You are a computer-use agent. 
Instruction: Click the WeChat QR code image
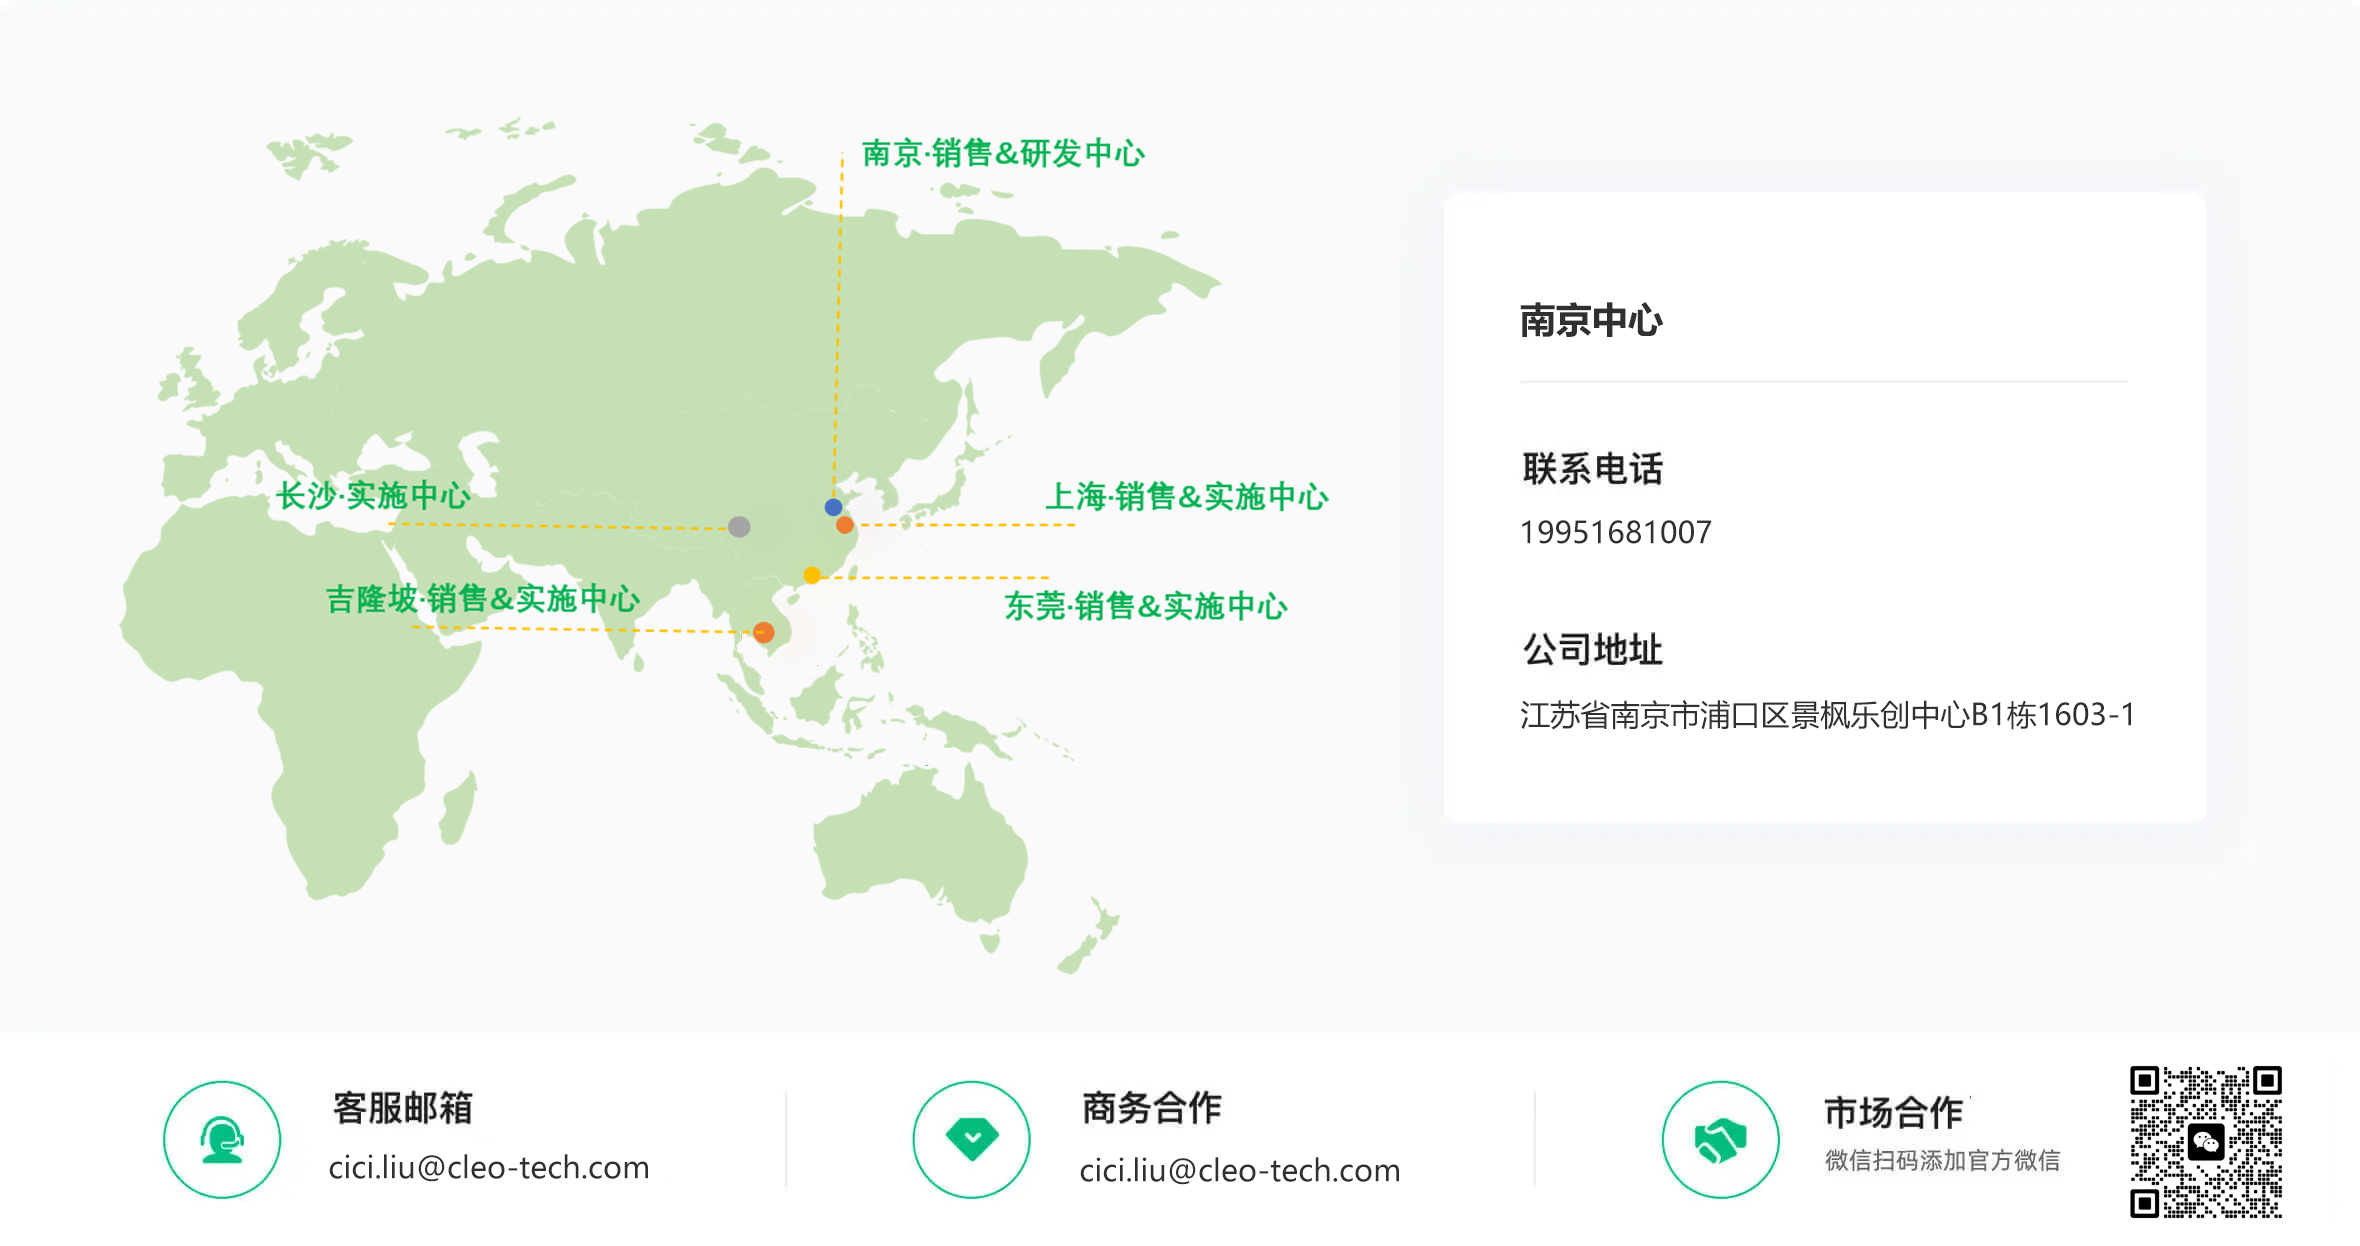pos(2205,1141)
